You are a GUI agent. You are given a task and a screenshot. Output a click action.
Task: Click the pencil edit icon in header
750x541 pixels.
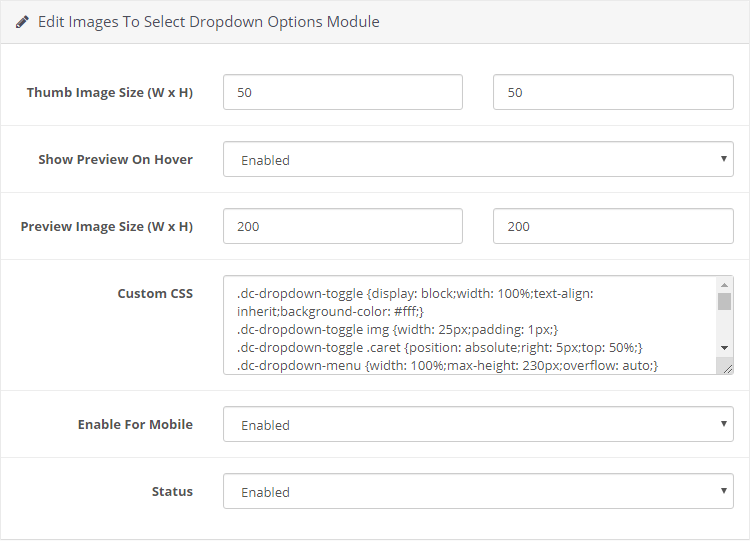(22, 22)
